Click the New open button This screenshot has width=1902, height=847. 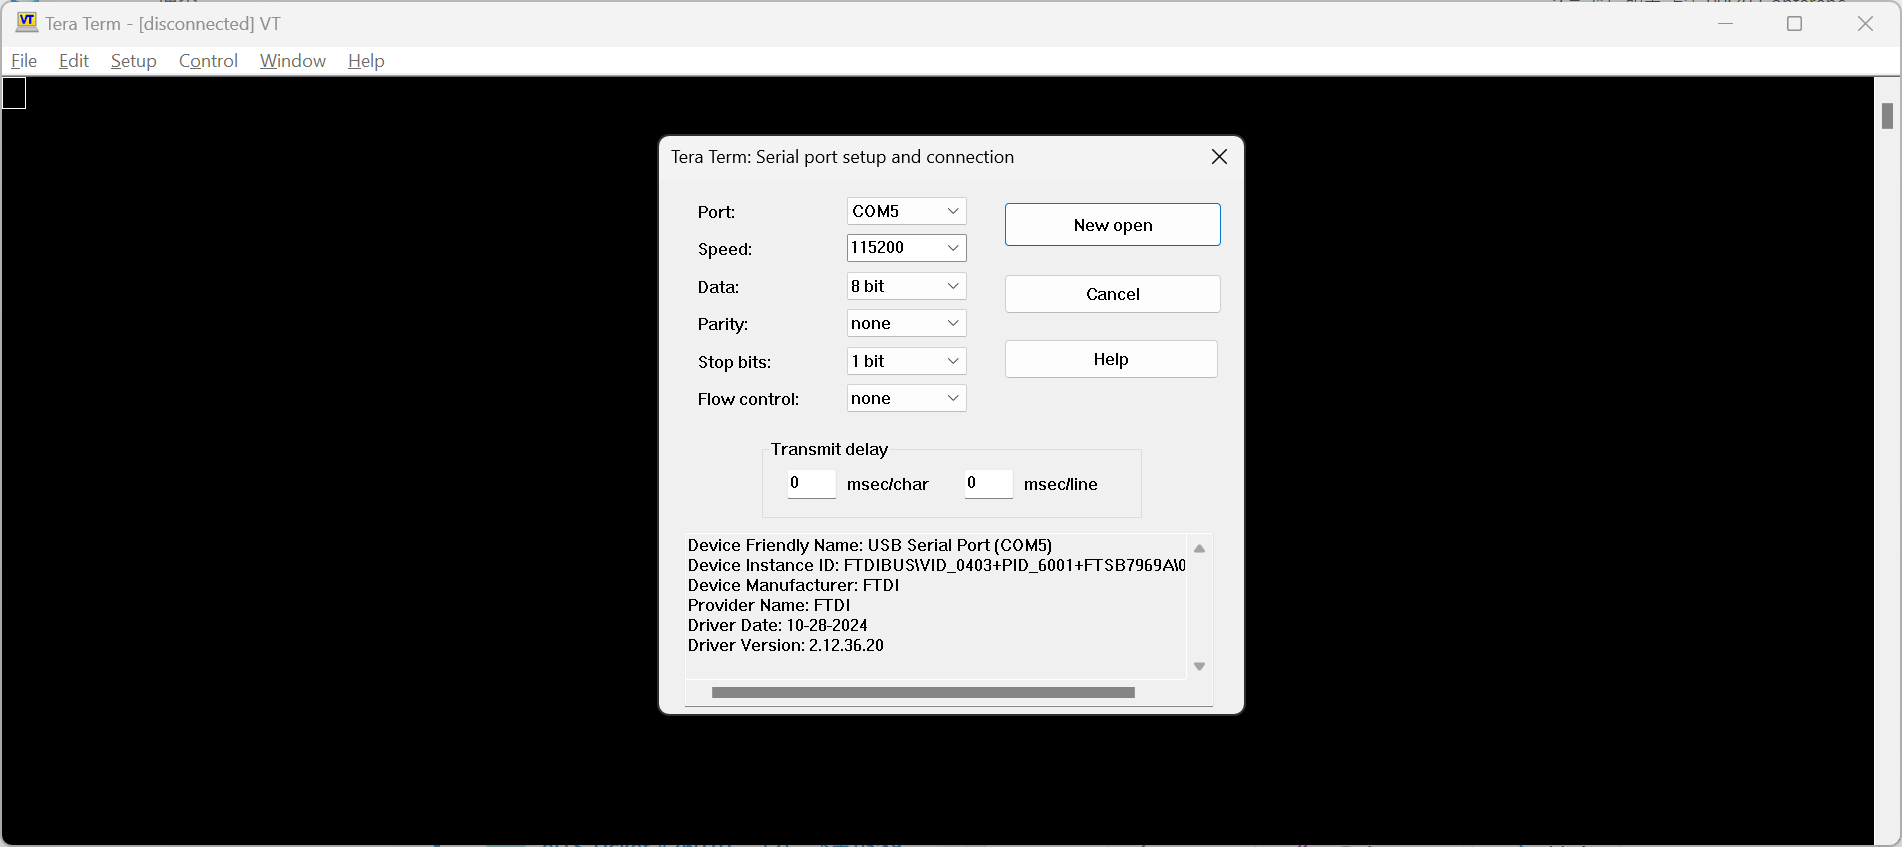(1113, 225)
